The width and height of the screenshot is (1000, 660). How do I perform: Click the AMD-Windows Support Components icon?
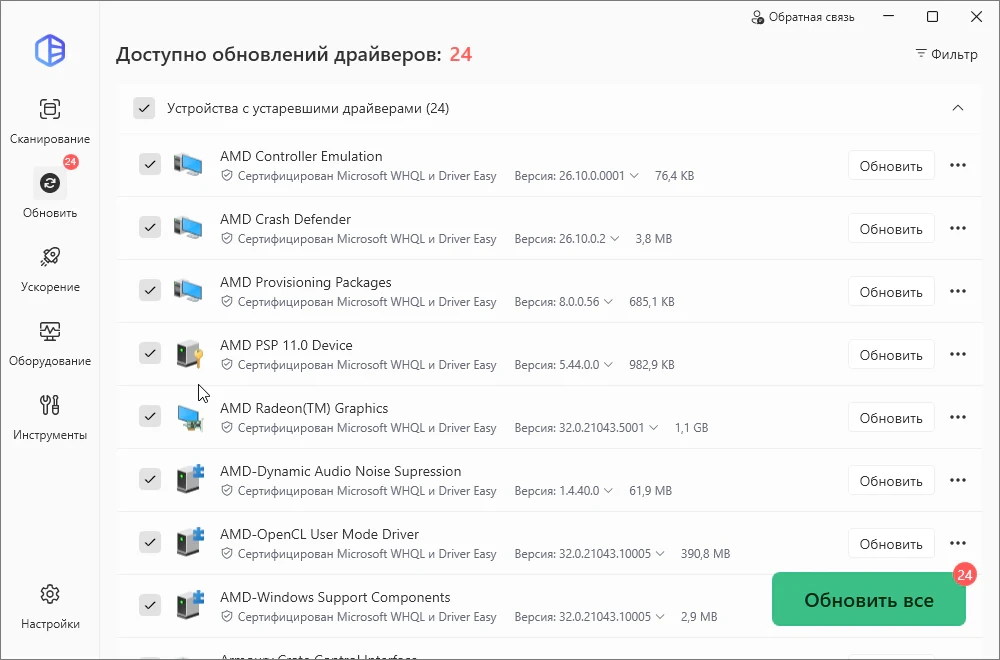tap(190, 606)
